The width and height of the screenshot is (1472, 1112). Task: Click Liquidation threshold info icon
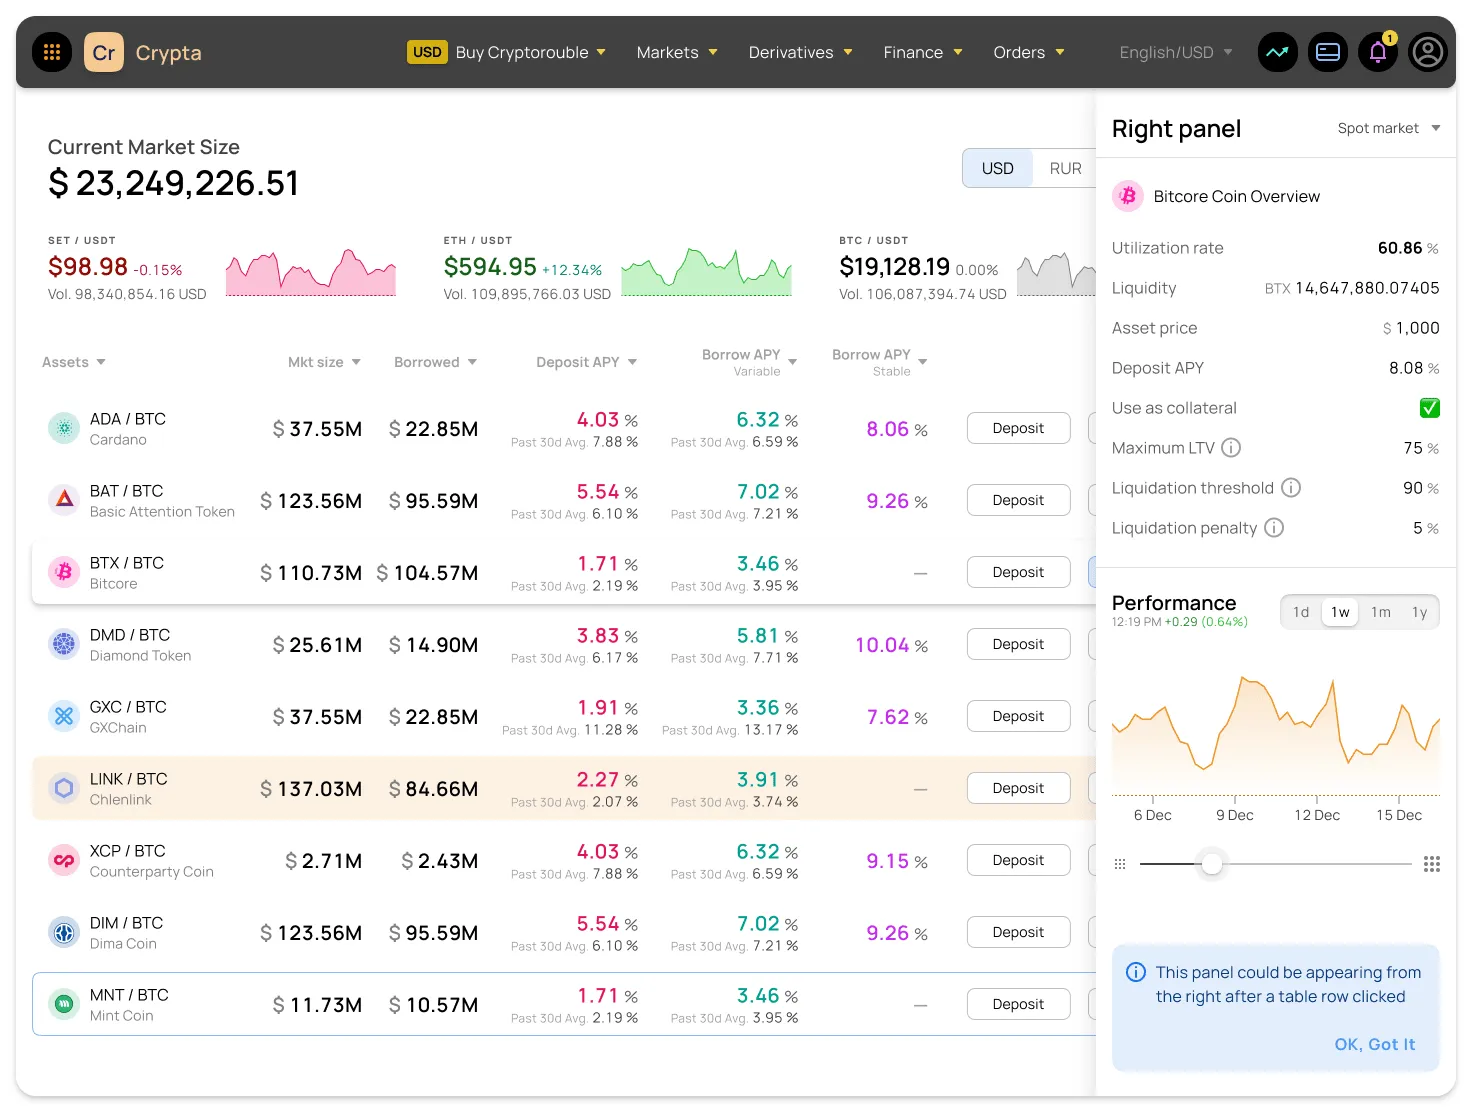[x=1291, y=488]
